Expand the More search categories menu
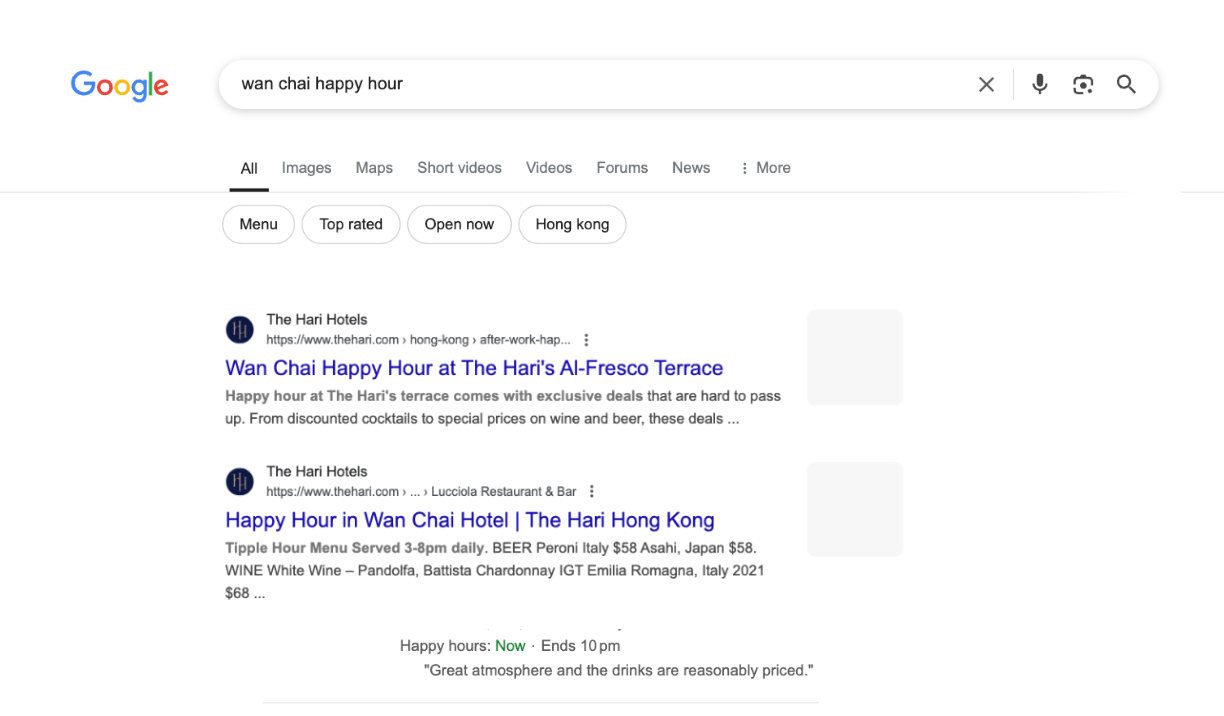 click(x=765, y=168)
